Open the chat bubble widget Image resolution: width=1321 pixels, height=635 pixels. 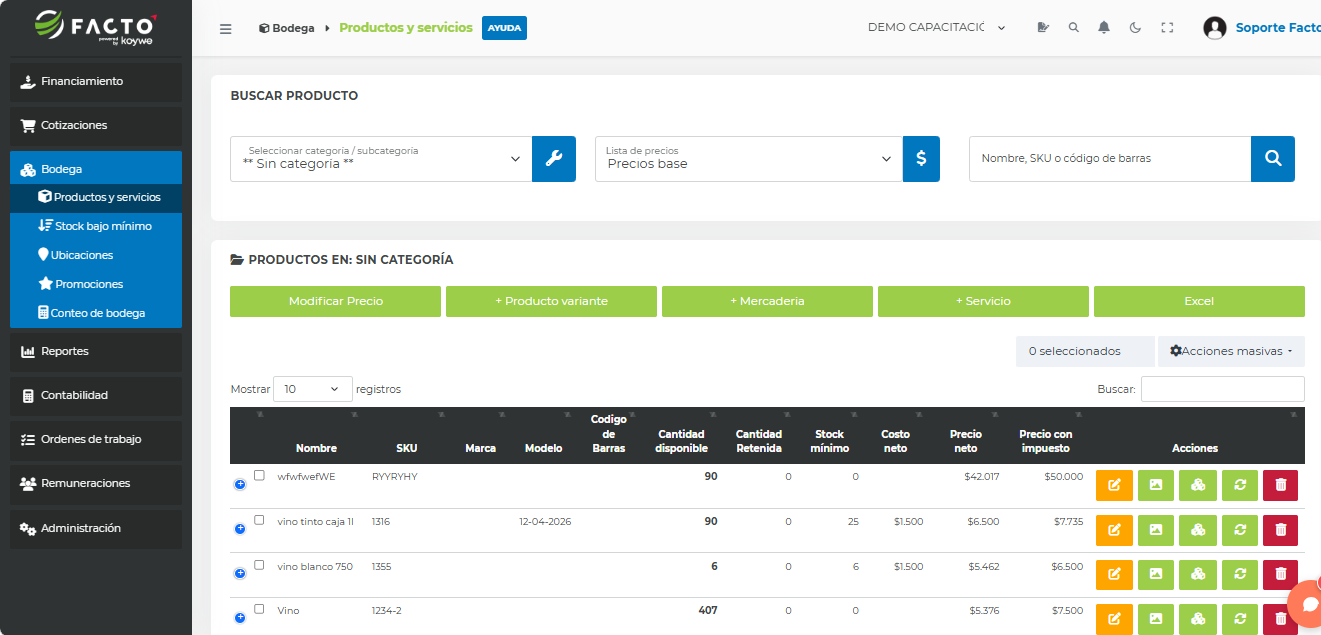tap(1306, 605)
